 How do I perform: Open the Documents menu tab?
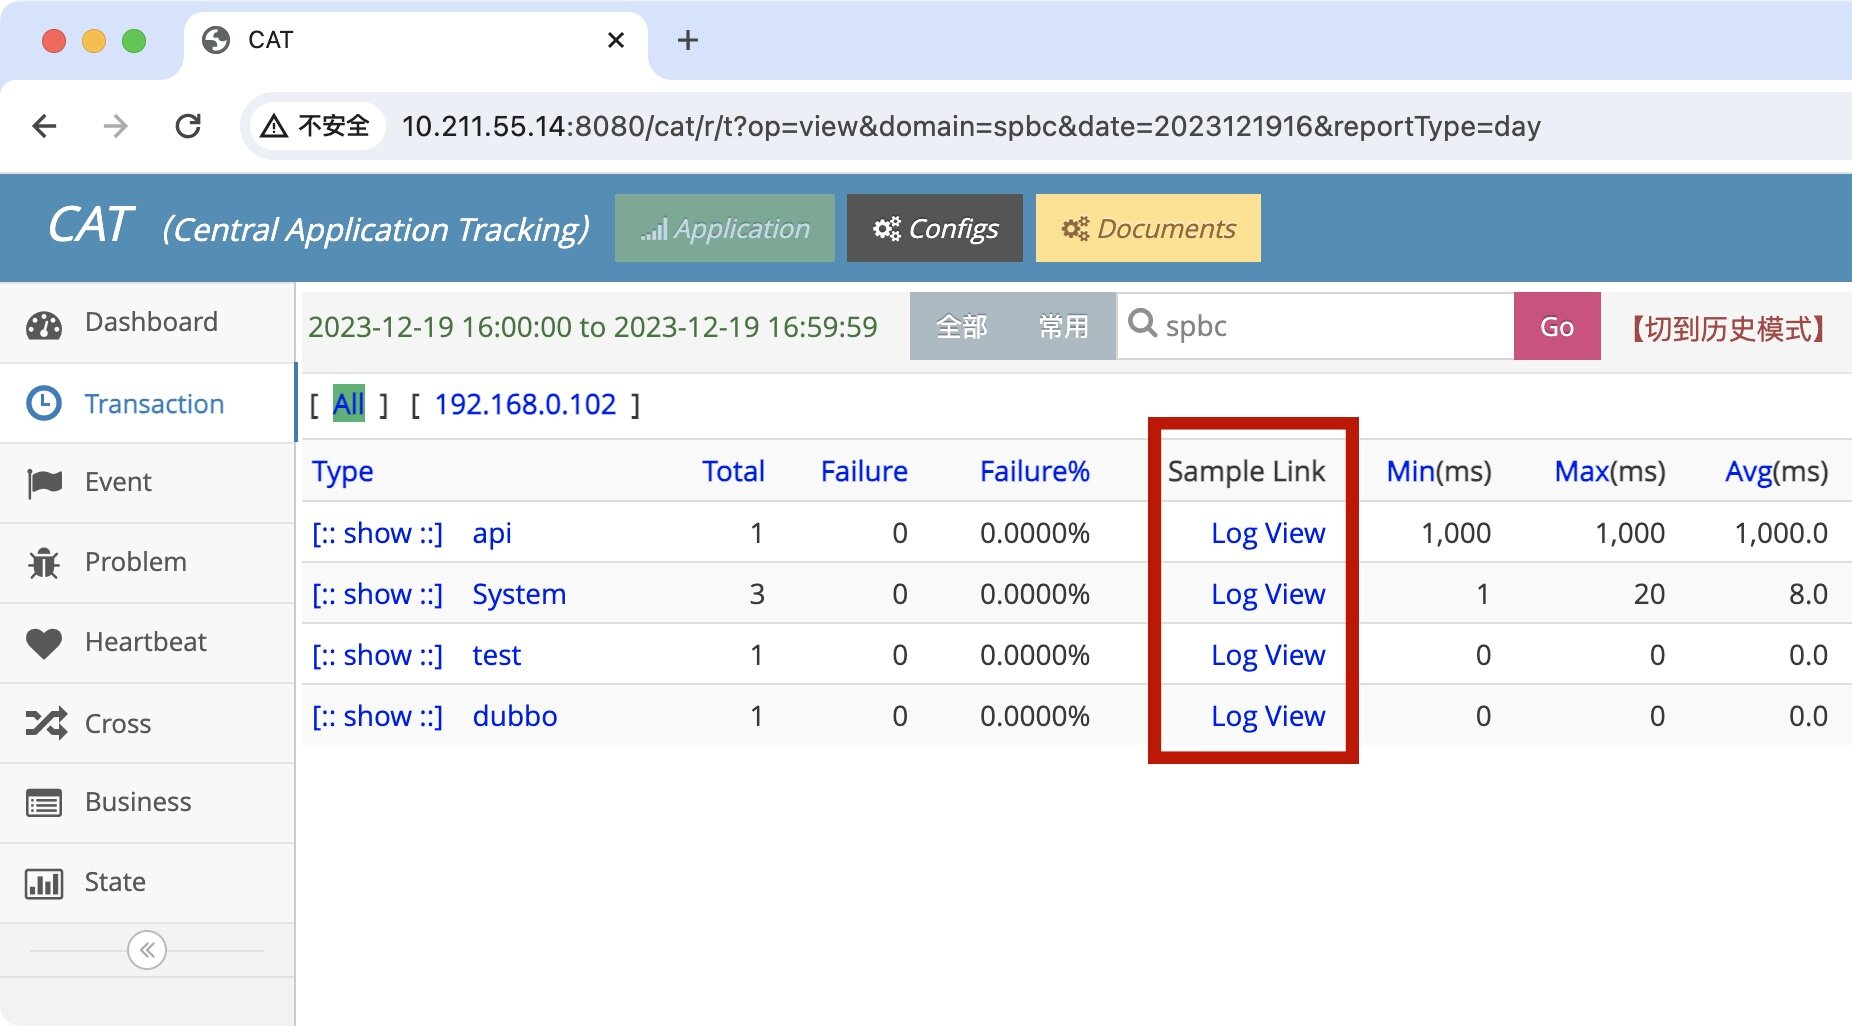[x=1148, y=229]
